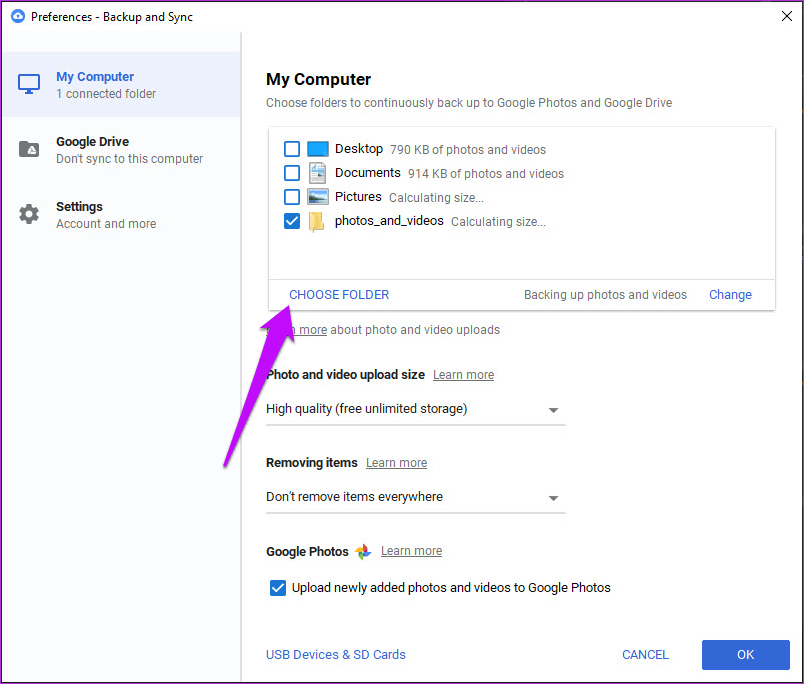804x684 pixels.
Task: Select the Pictures folder name
Action: point(358,197)
